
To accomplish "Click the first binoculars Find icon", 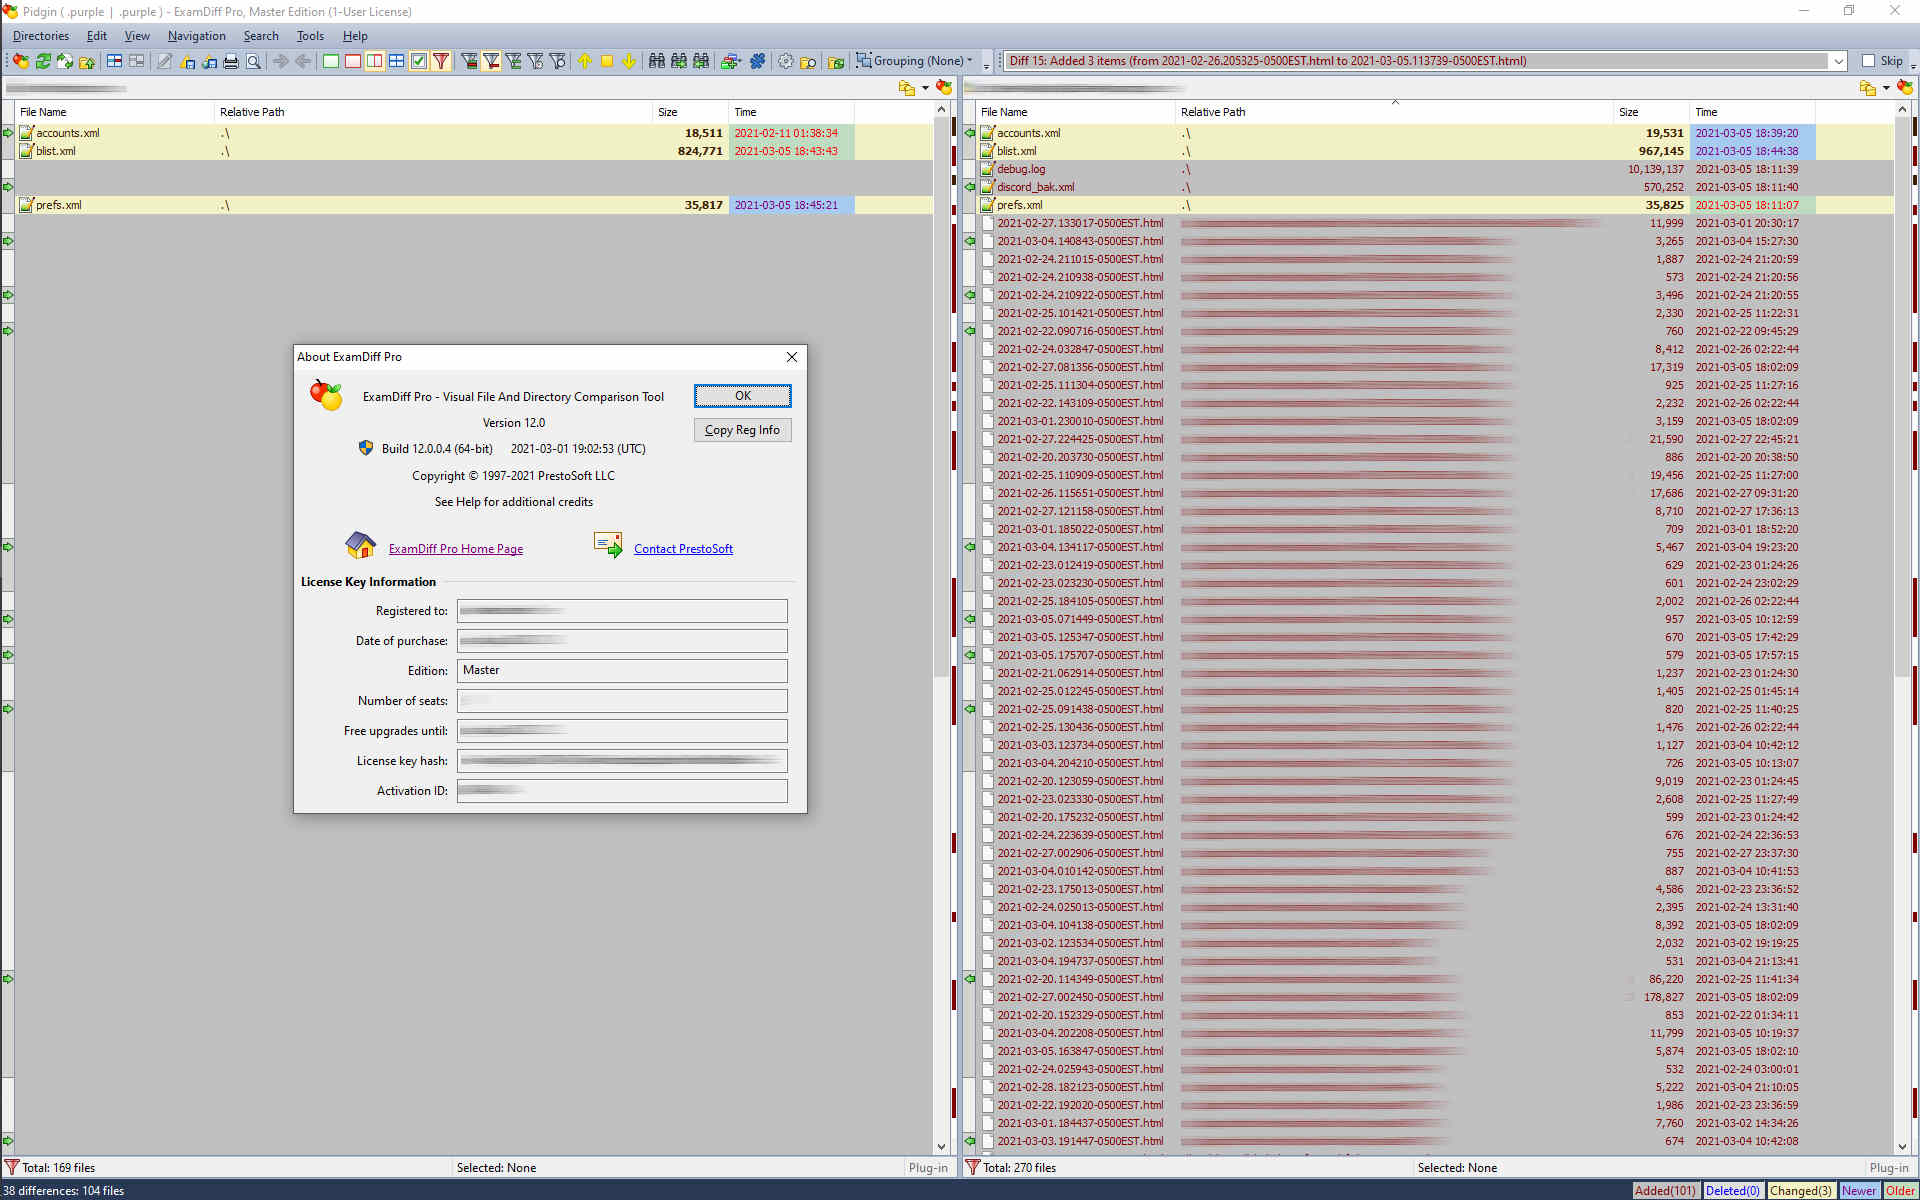I will coord(657,61).
